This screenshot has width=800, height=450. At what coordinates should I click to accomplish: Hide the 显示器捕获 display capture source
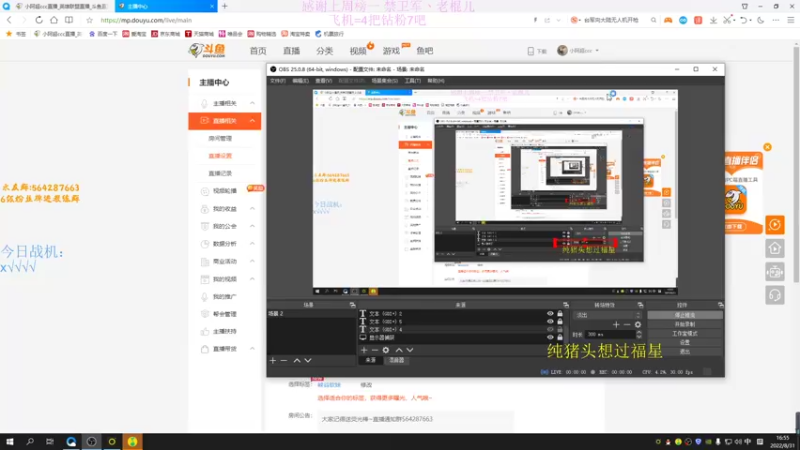(x=550, y=337)
